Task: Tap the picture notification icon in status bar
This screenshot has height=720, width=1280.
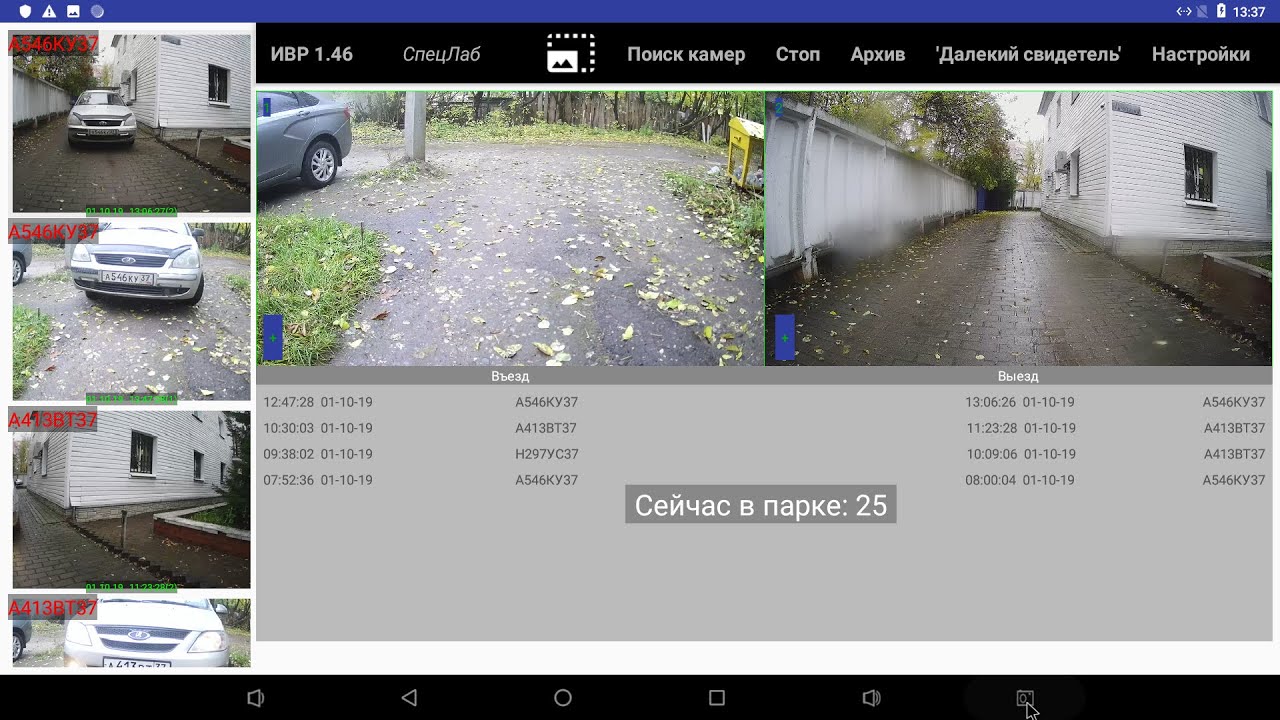Action: [x=73, y=12]
